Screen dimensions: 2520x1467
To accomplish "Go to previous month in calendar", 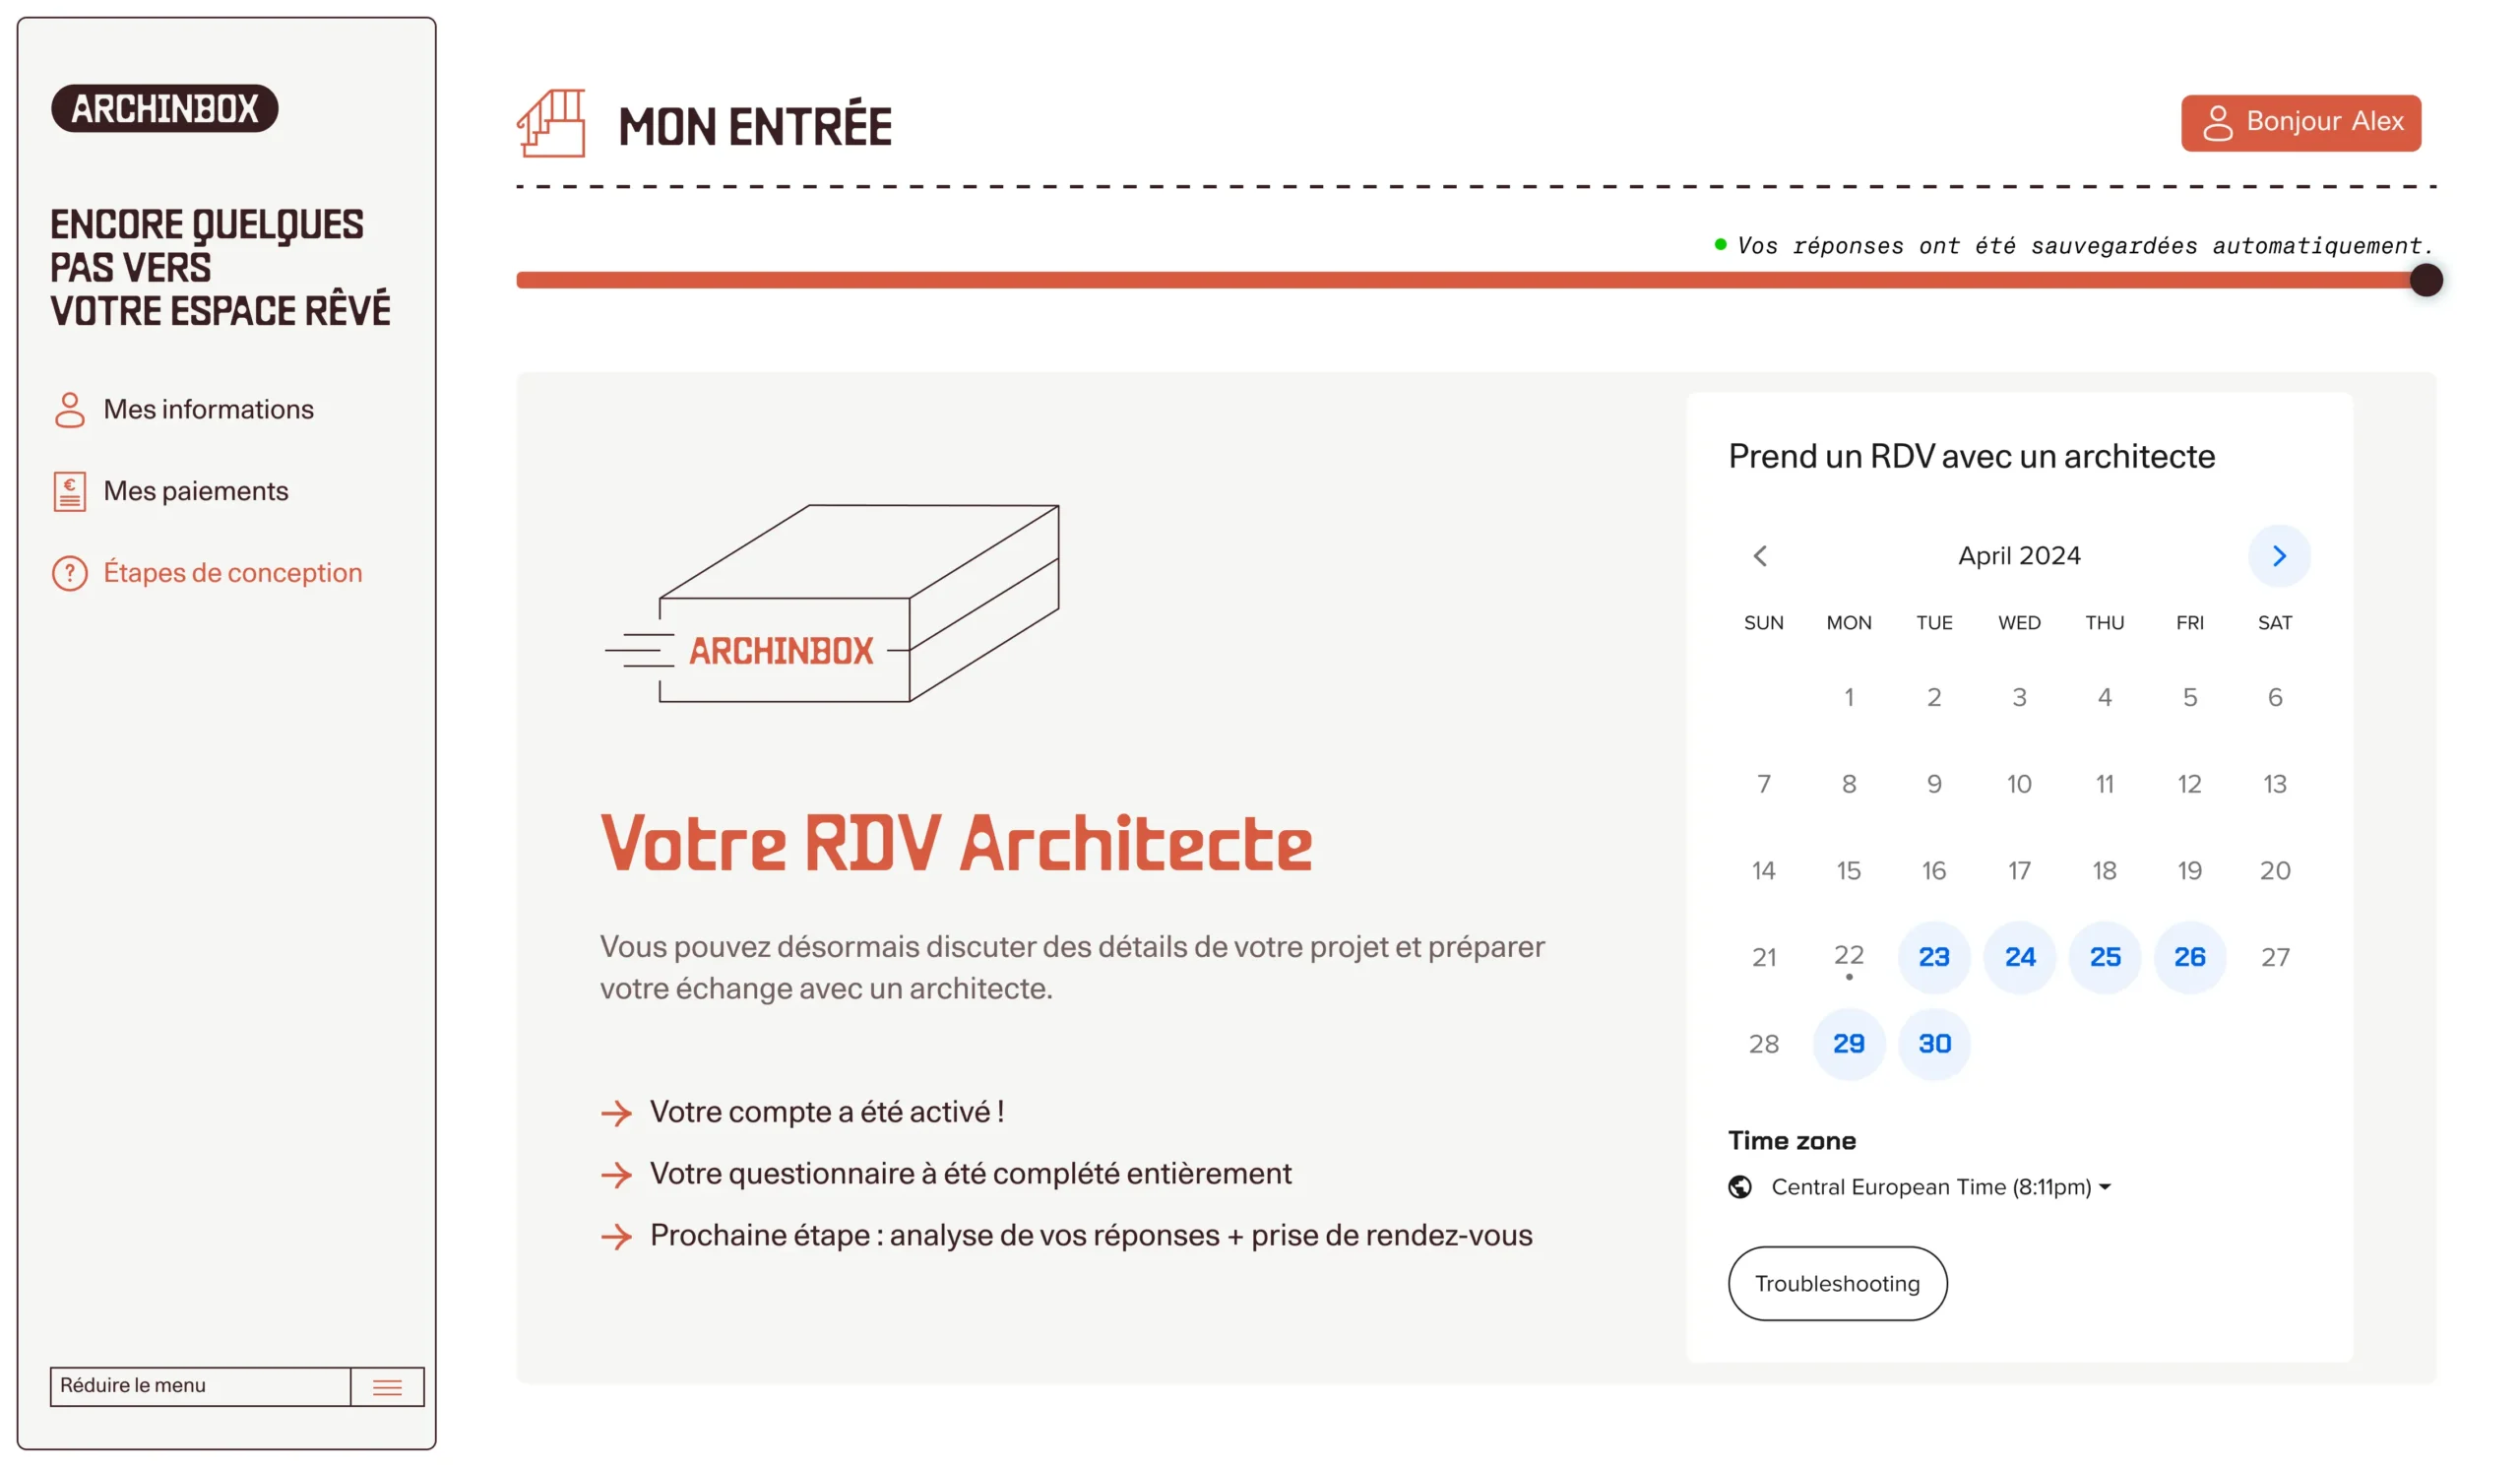I will (x=1761, y=556).
